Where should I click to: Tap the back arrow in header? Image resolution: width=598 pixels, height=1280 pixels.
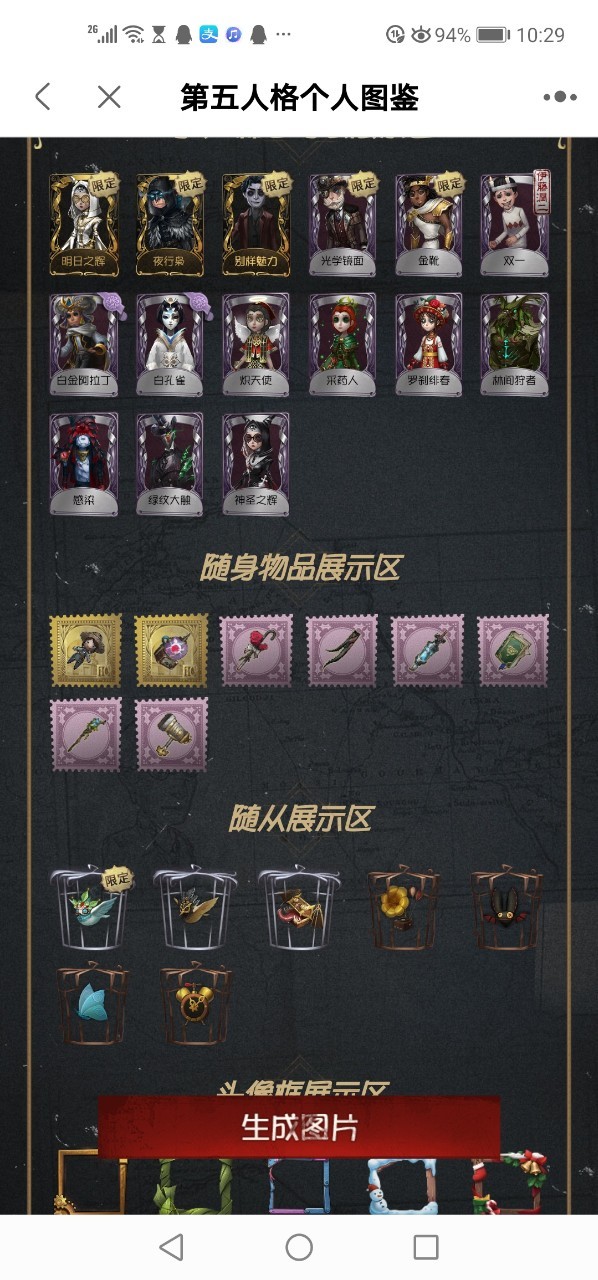pyautogui.click(x=42, y=97)
